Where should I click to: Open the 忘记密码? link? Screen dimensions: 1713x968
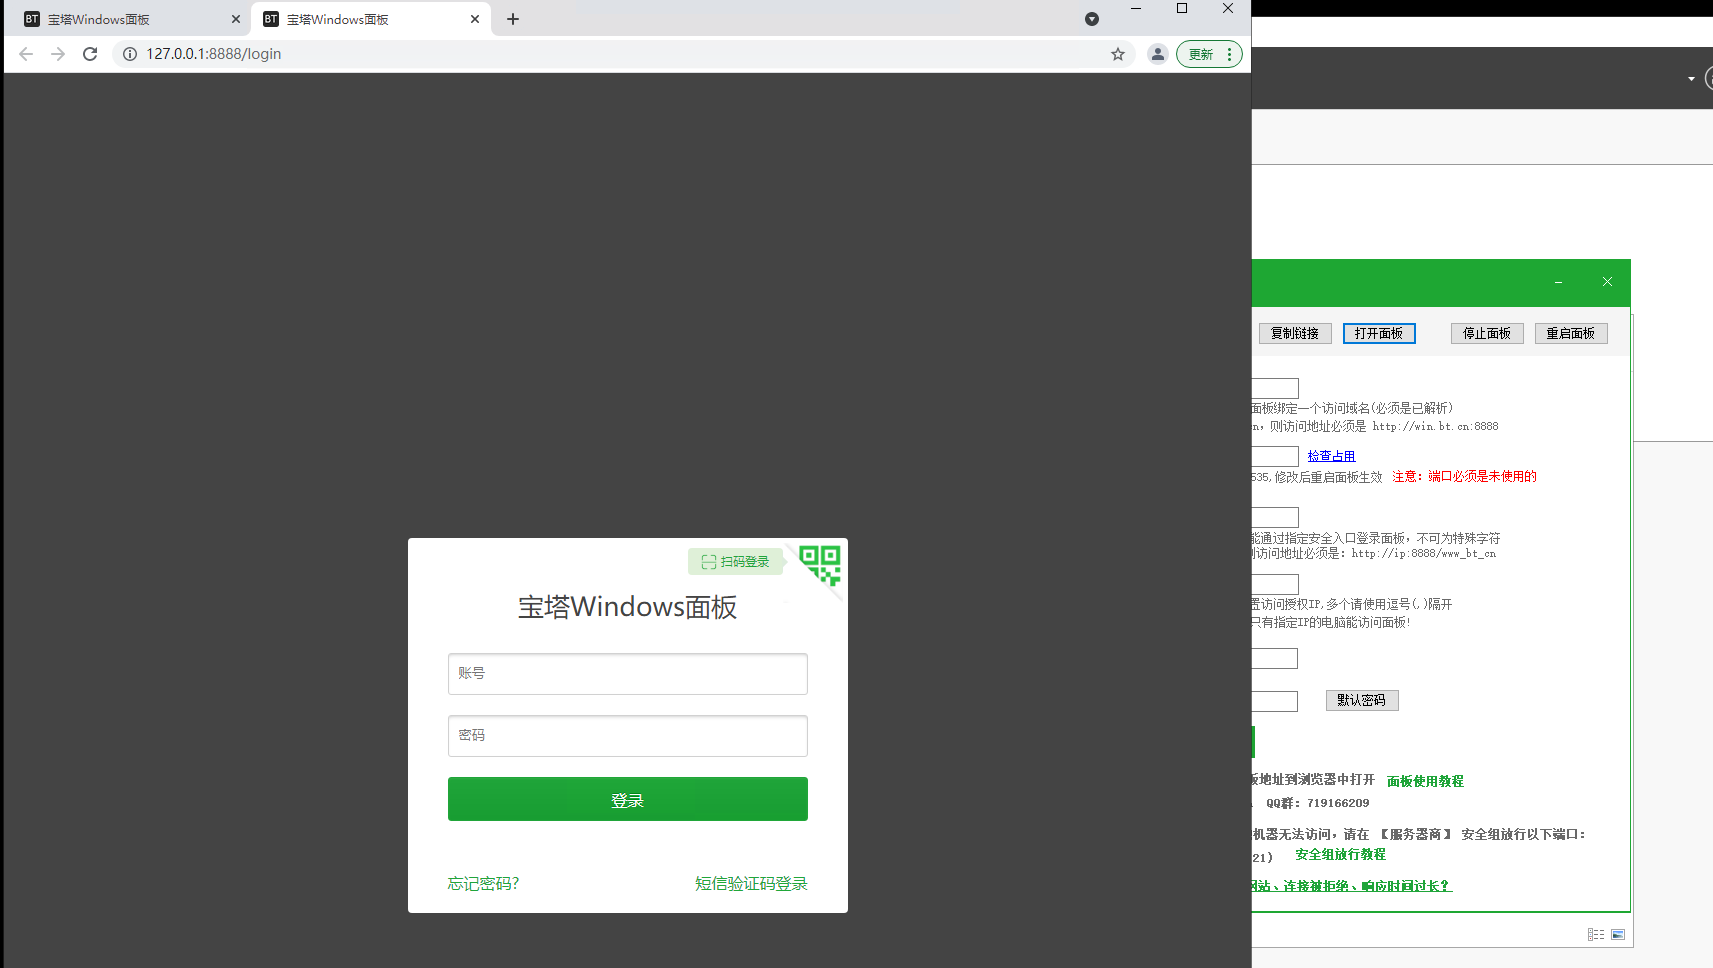pos(483,884)
